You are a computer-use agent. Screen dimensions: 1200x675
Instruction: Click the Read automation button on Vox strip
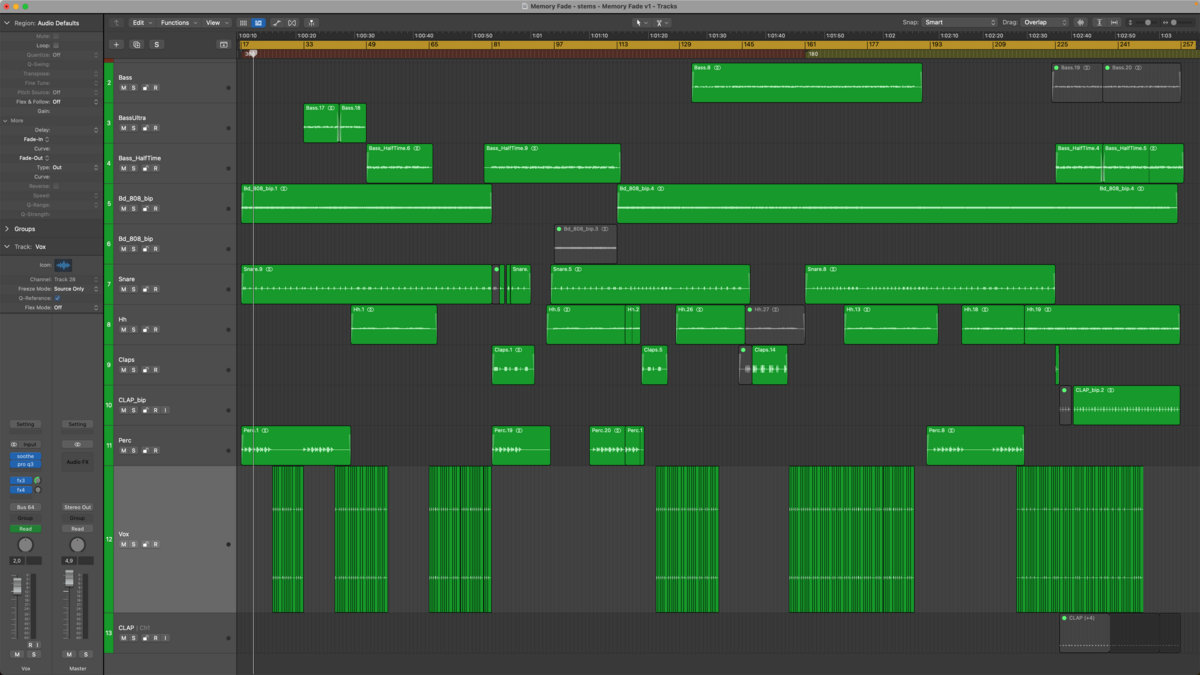pos(25,529)
